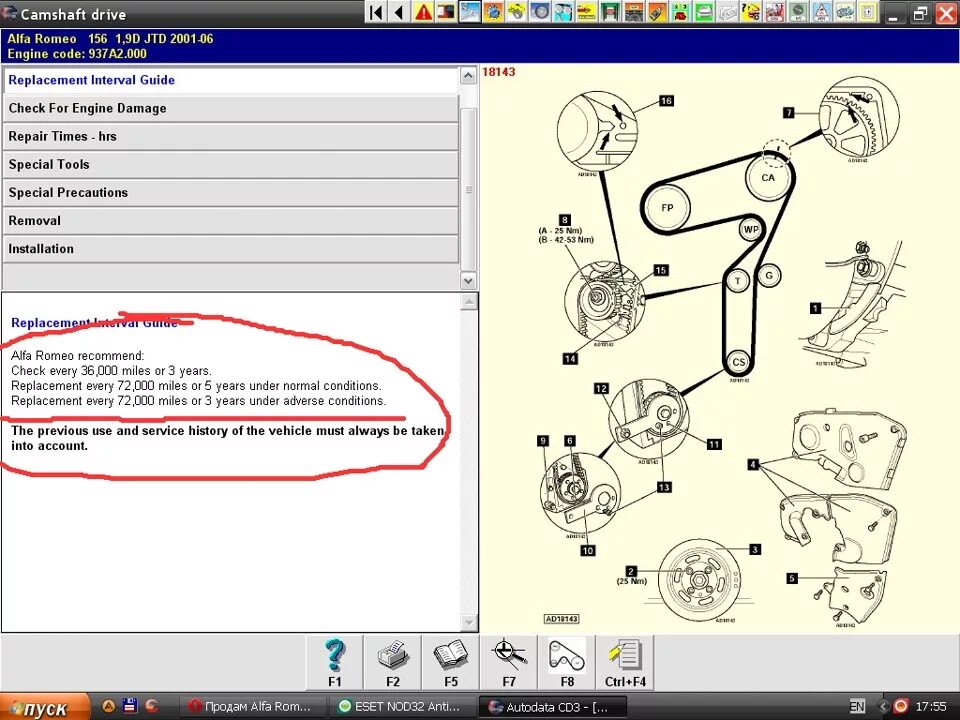The height and width of the screenshot is (720, 960).
Task: Go back using the left arrow icon
Action: point(399,12)
